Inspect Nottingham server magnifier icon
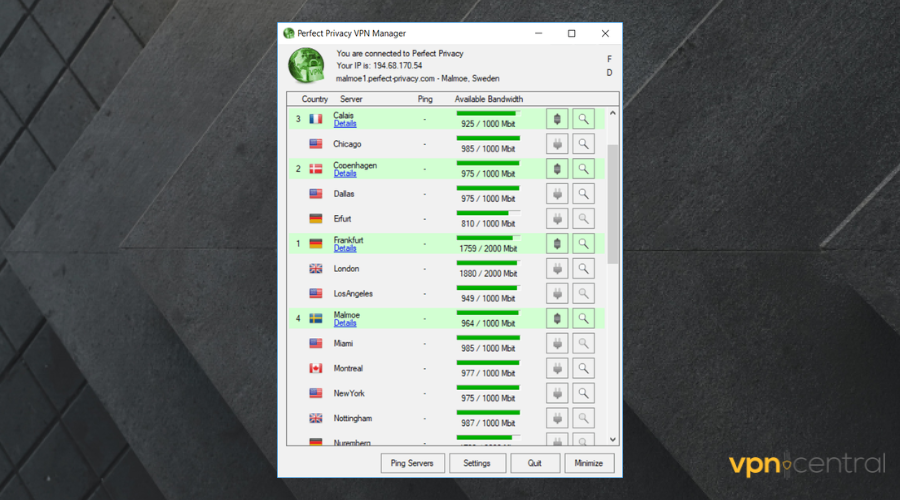This screenshot has height=500, width=900. pyautogui.click(x=583, y=418)
